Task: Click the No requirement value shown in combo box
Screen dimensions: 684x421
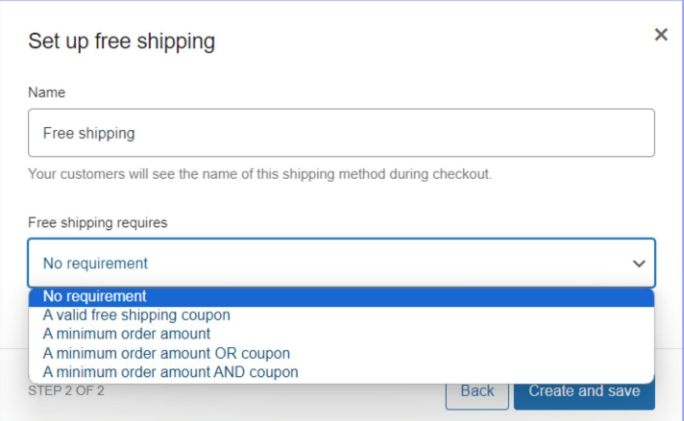Action: point(95,263)
